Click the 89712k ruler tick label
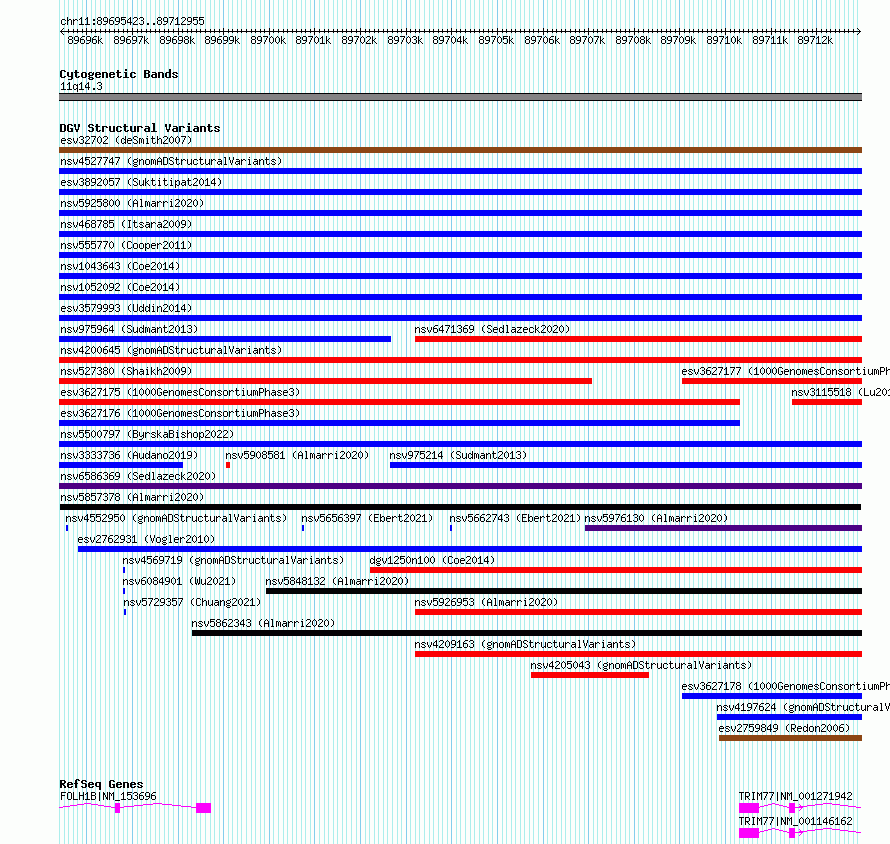 pyautogui.click(x=815, y=40)
